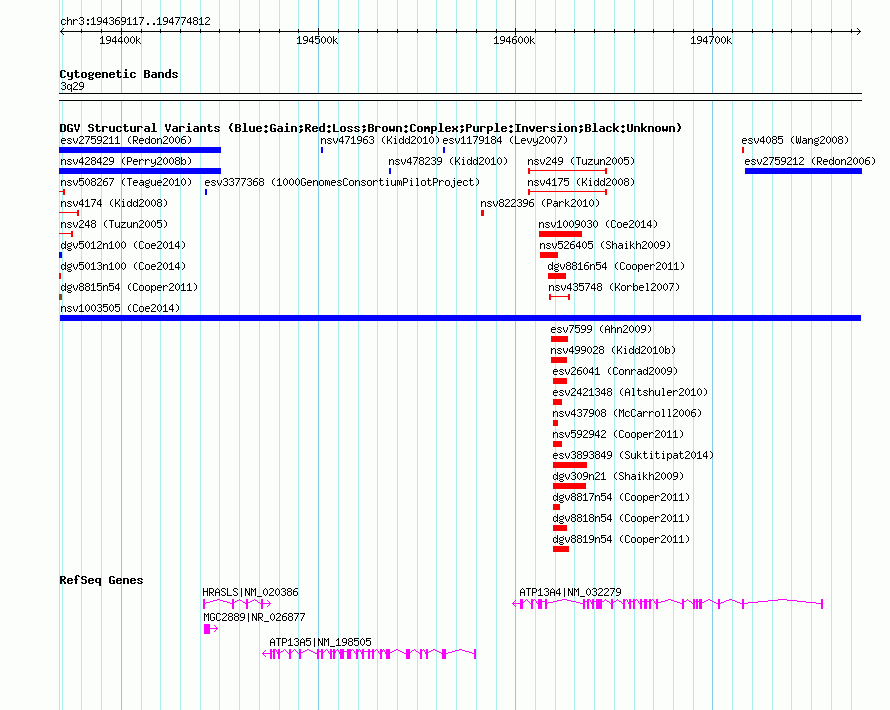Click the red dgv309n21 loss bar
This screenshot has width=890, height=710.
(569, 486)
